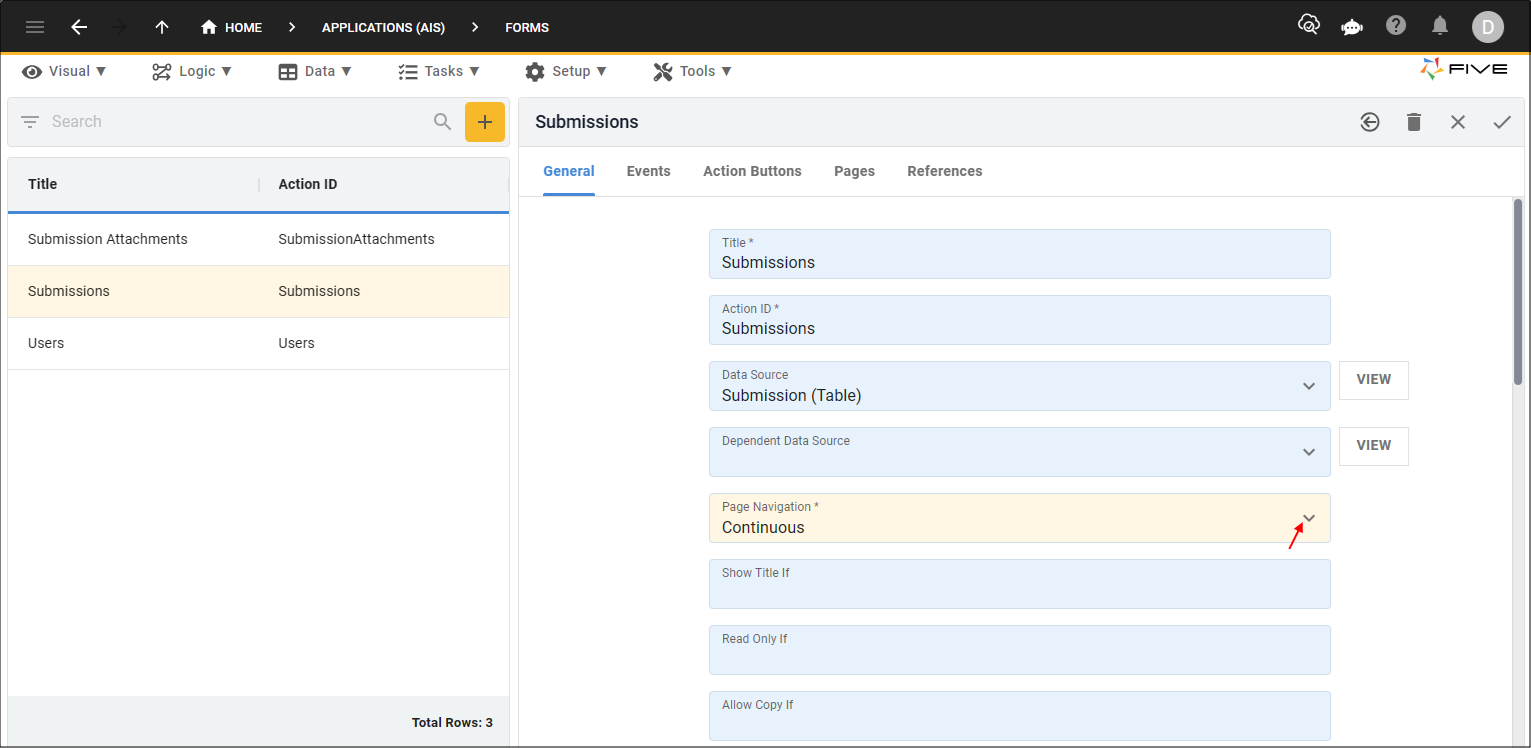Open the hamburger navigation menu
Viewport: 1531px width, 748px height.
(35, 27)
